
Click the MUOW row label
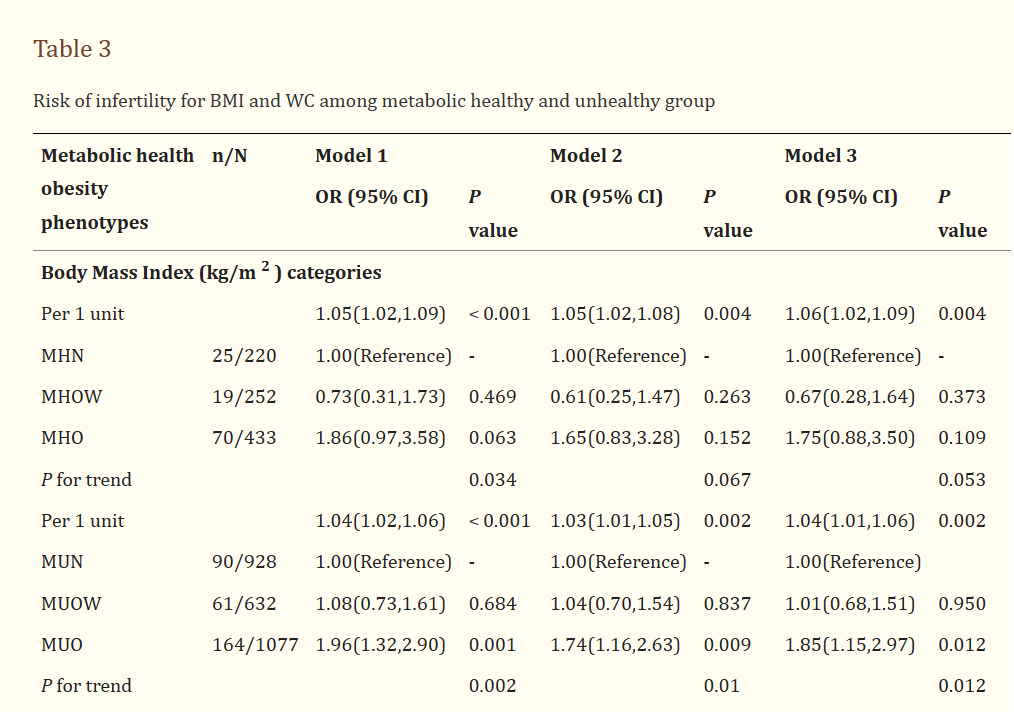tap(71, 604)
